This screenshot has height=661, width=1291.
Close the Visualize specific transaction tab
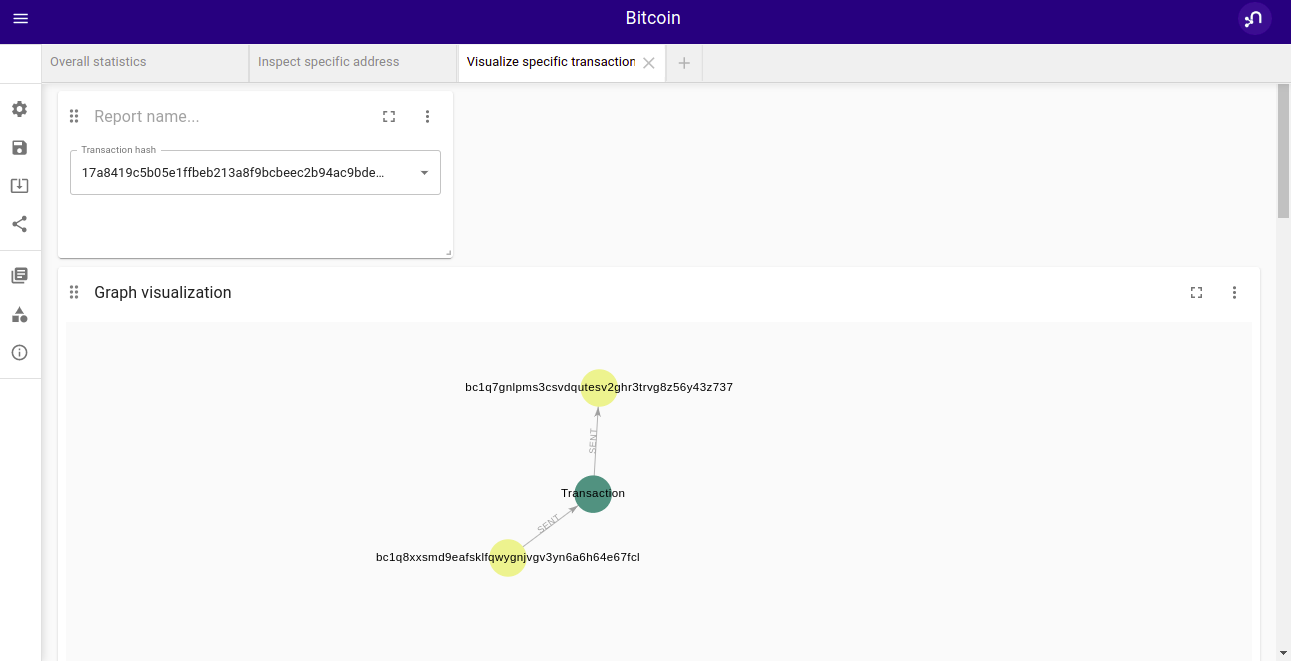[x=648, y=62]
